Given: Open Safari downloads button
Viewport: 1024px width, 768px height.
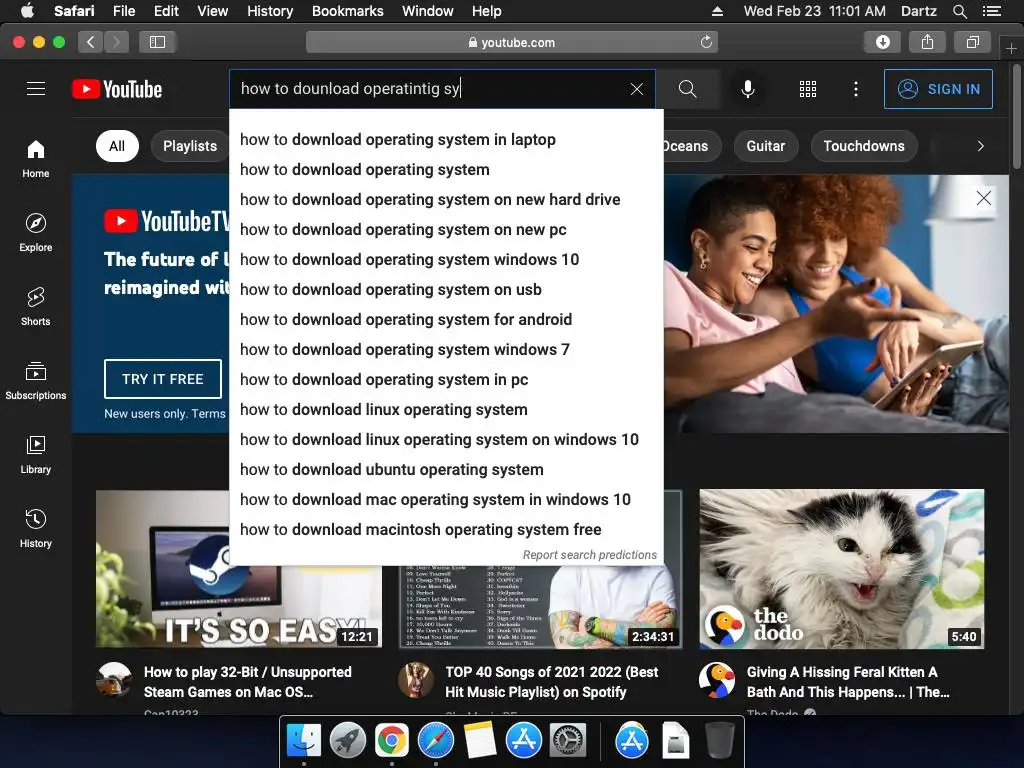Looking at the screenshot, I should pos(882,42).
